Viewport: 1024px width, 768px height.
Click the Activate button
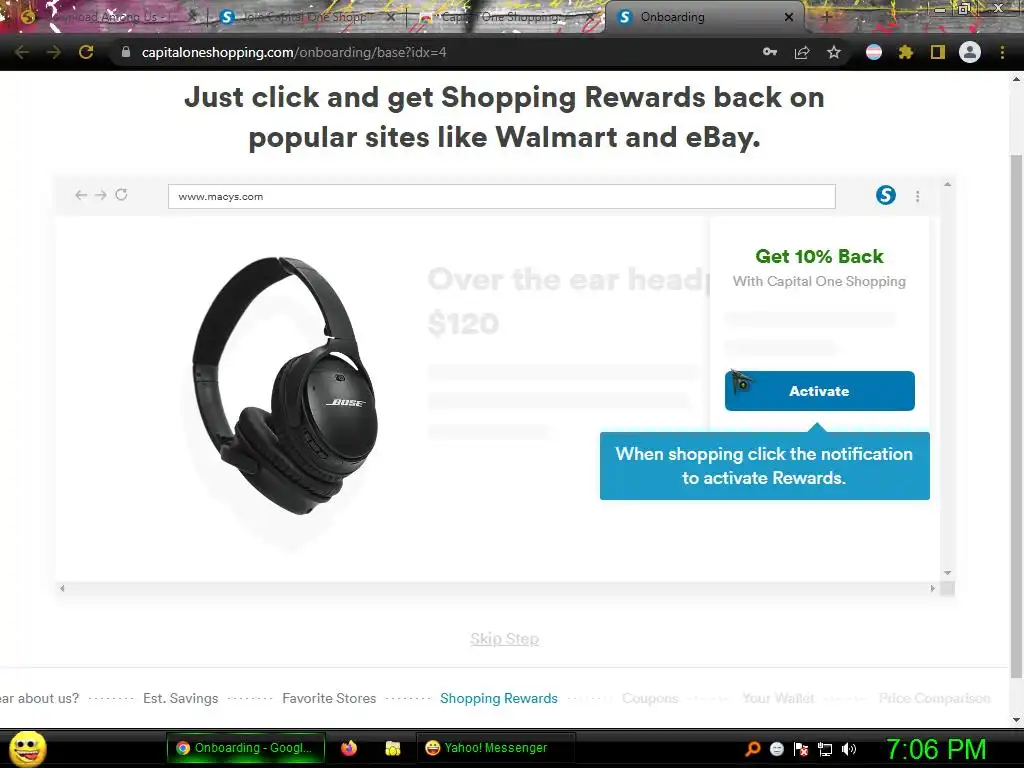pyautogui.click(x=820, y=391)
